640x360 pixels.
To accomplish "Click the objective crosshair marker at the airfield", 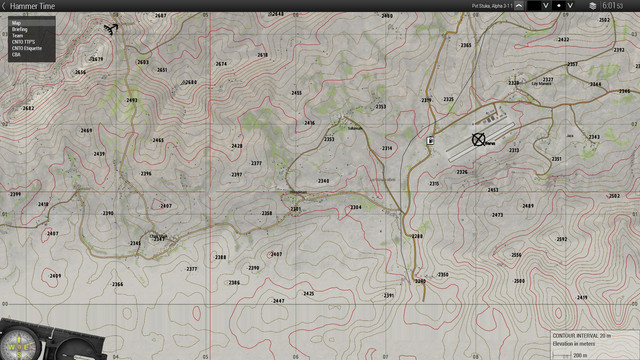I will coord(478,140).
